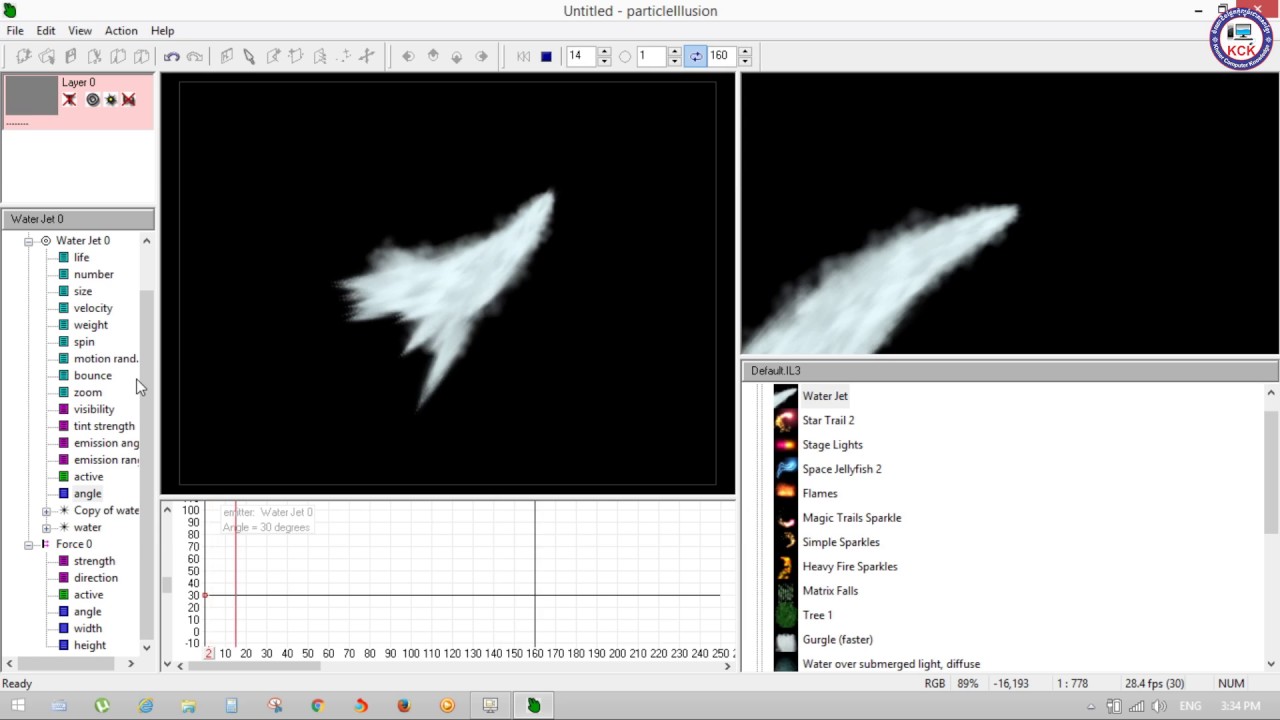
Task: Select Gurgle (faster) emitter in library
Action: [x=837, y=639]
